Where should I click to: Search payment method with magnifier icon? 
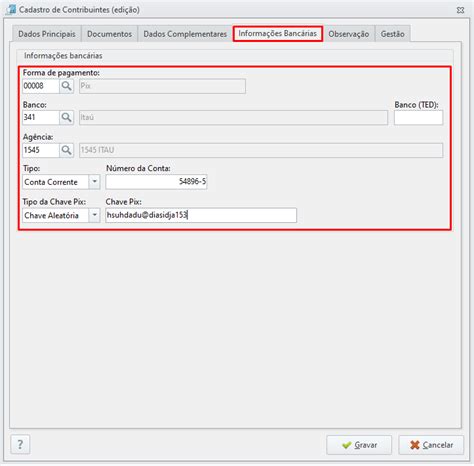click(66, 86)
